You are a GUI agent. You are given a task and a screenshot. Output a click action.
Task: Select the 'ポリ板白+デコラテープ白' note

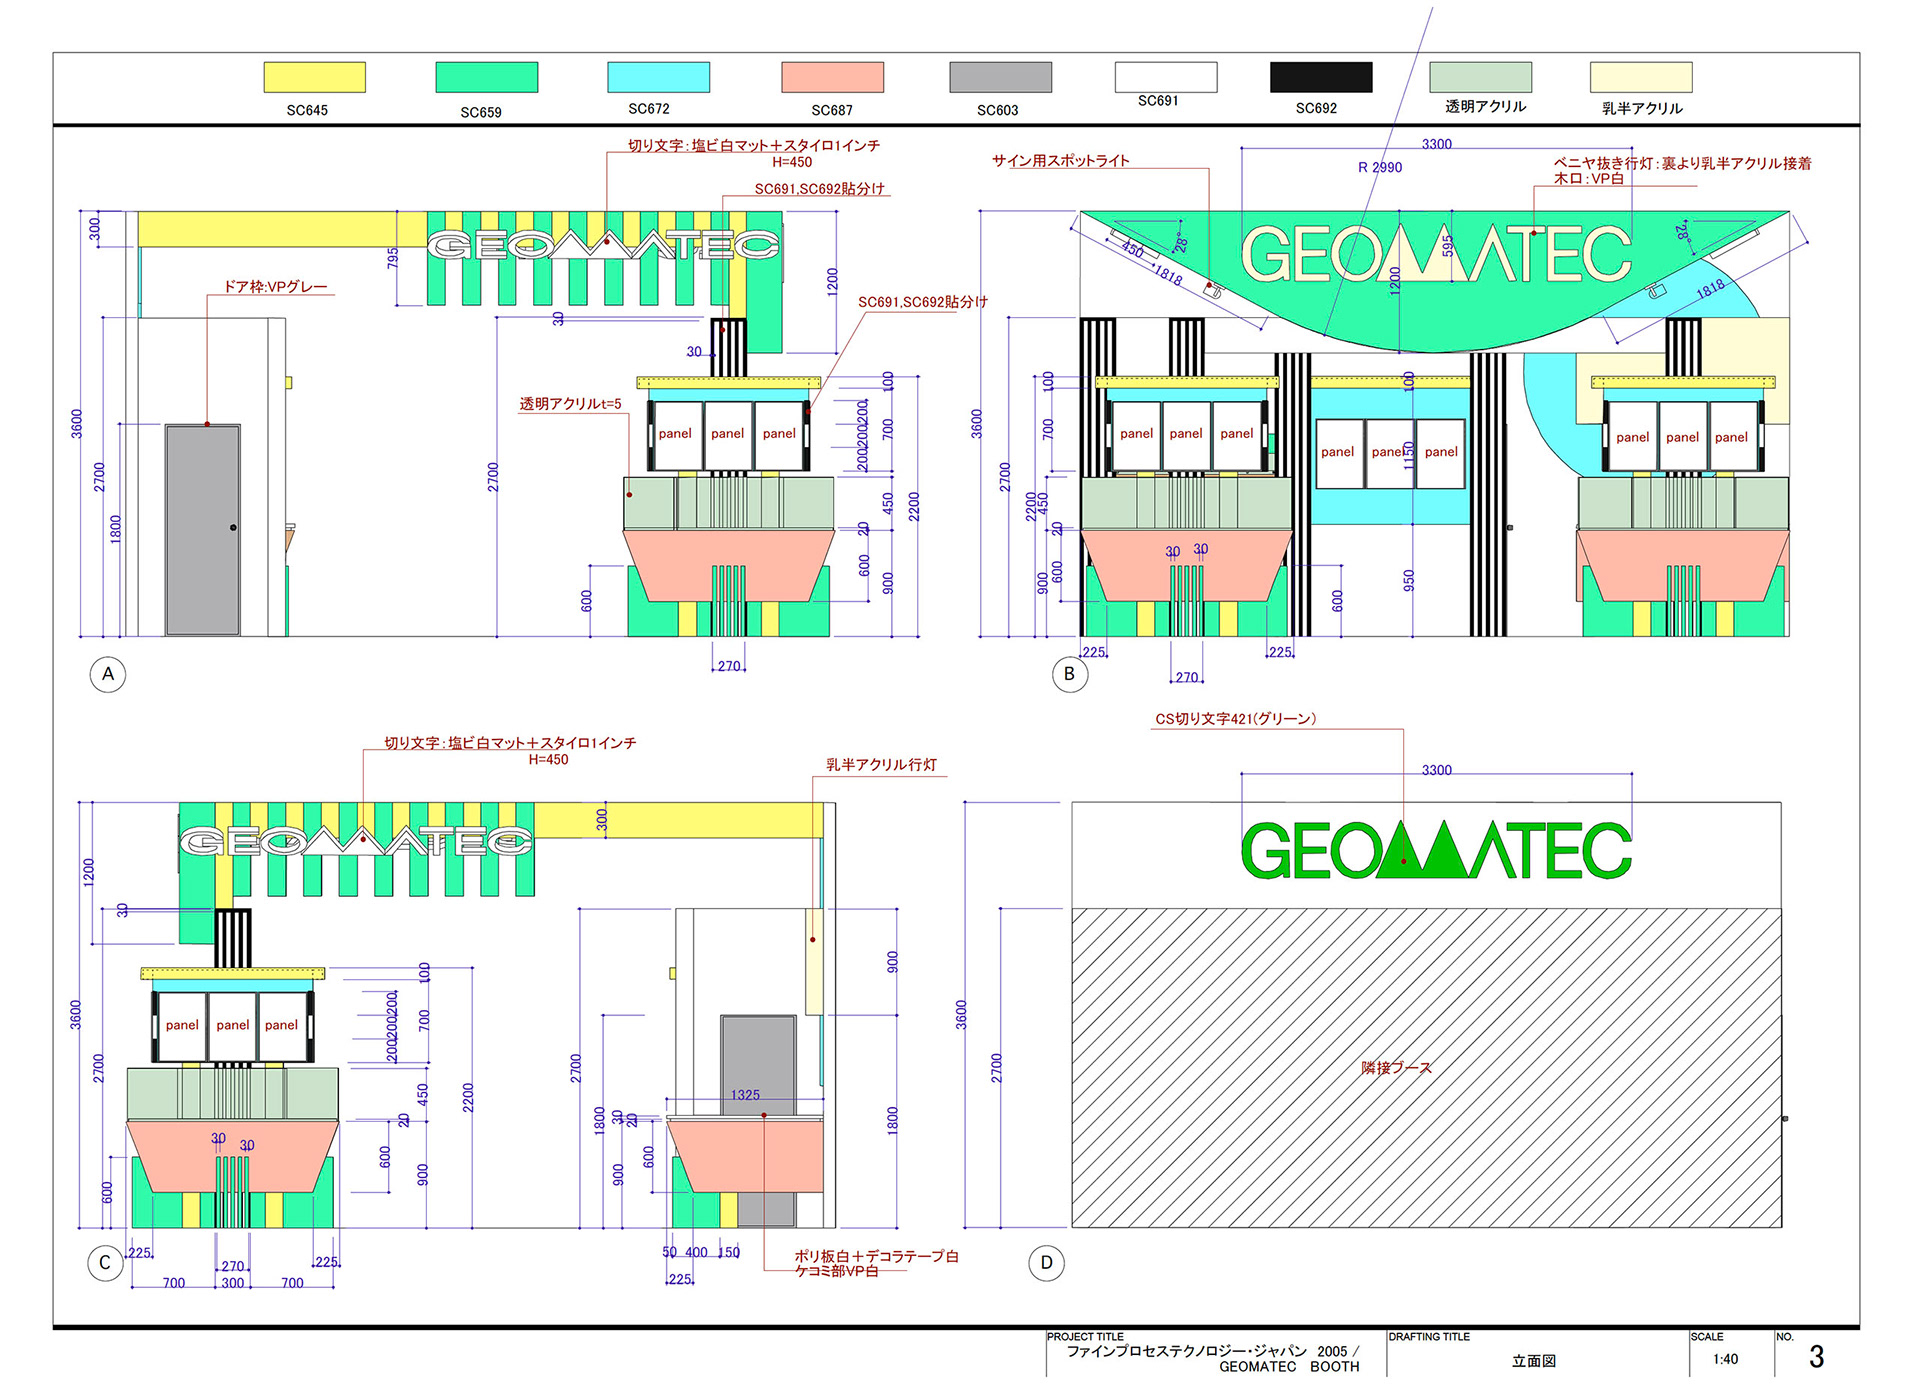(x=876, y=1256)
